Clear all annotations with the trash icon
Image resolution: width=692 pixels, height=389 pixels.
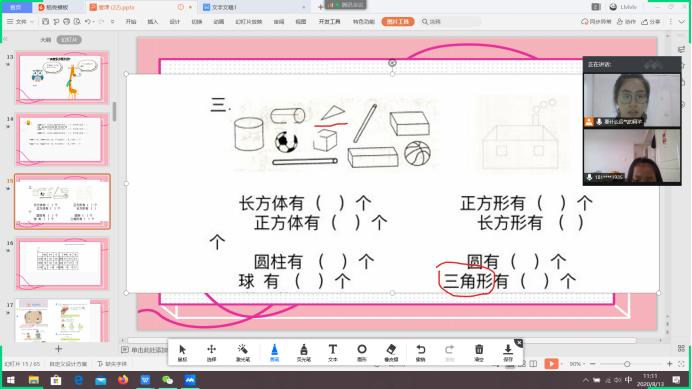479,353
